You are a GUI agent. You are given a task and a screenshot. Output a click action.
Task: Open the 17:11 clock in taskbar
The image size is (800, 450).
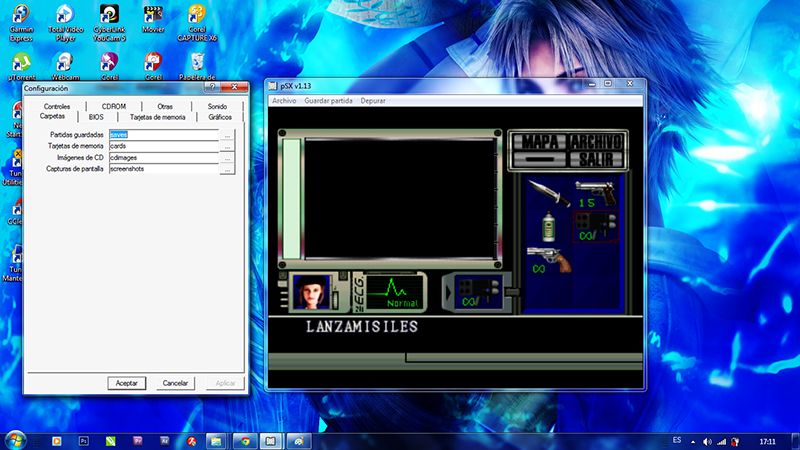(x=767, y=441)
